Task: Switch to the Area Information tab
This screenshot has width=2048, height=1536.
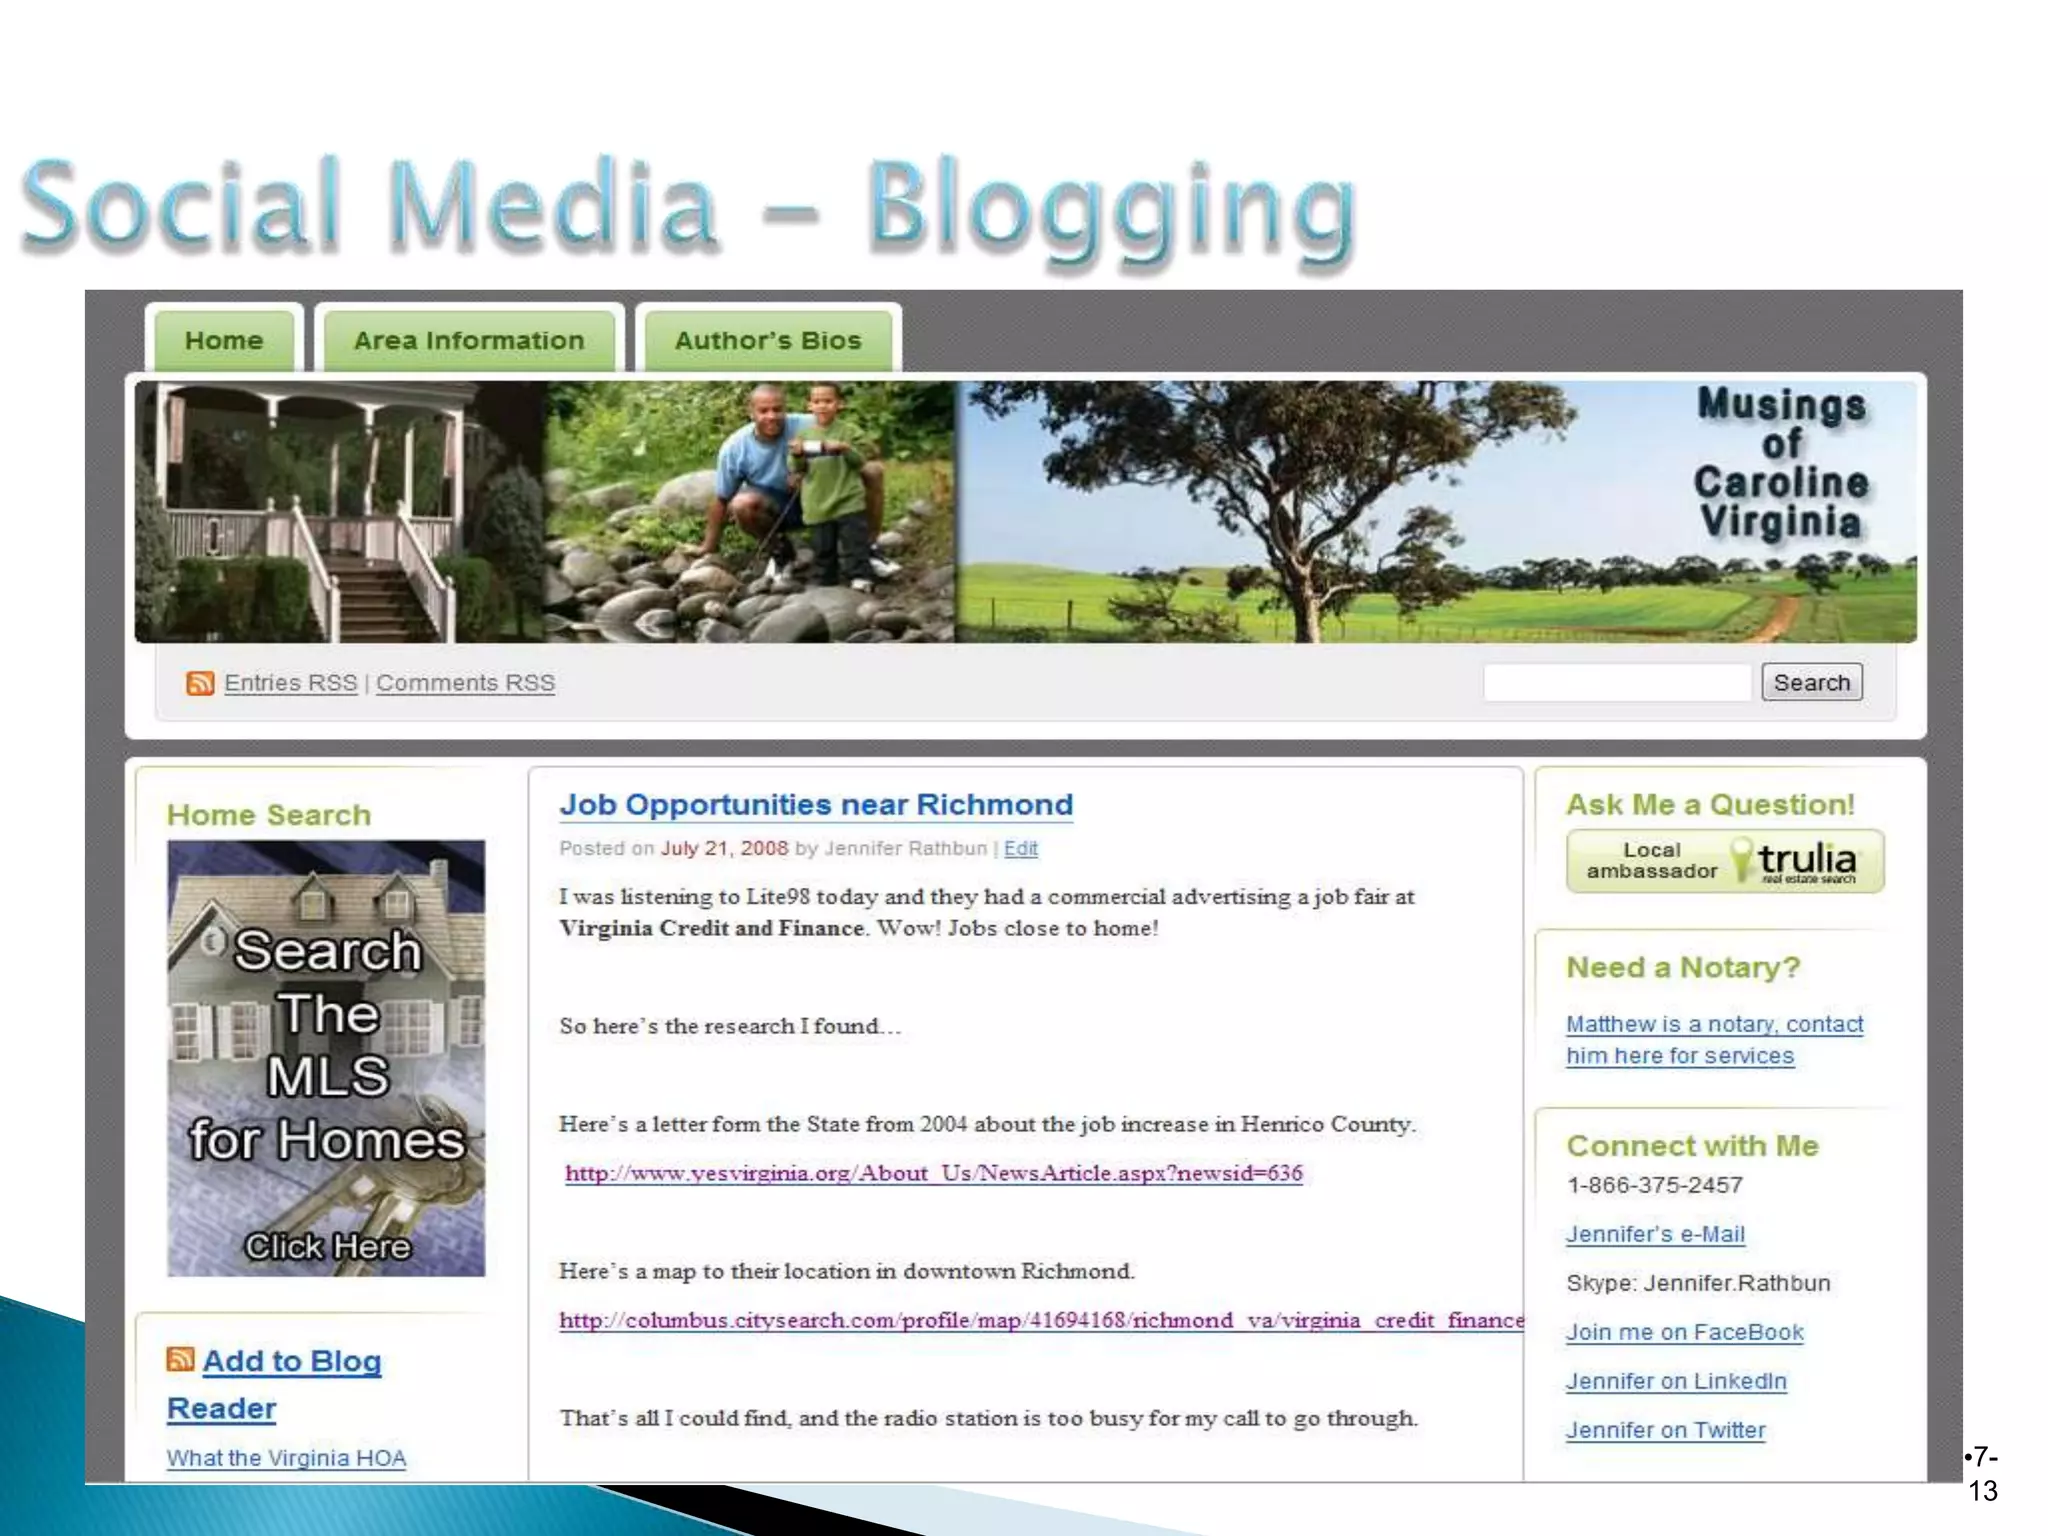Action: tap(468, 341)
